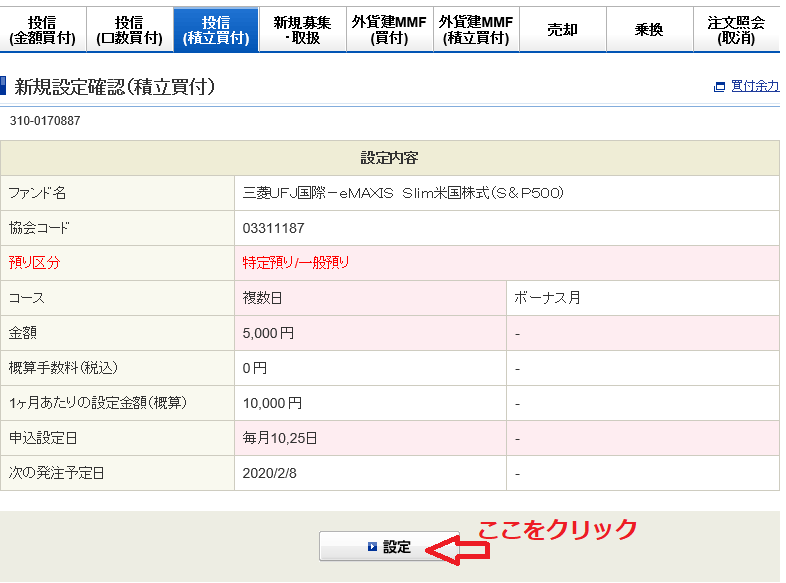Screen dimensions: 786x583
Task: Switch to the 投信(口数買付) tab
Action: (x=130, y=30)
